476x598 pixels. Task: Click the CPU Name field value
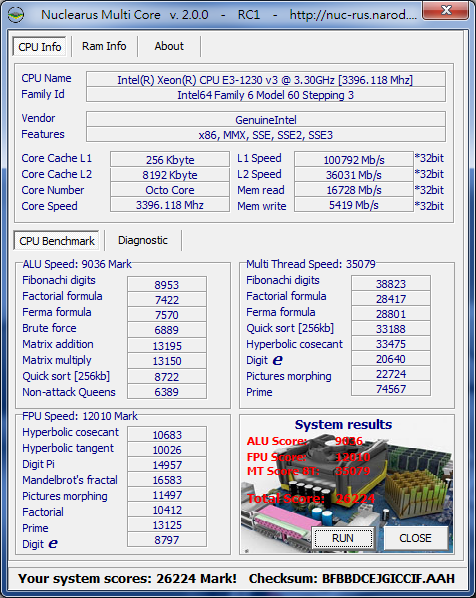click(x=265, y=80)
